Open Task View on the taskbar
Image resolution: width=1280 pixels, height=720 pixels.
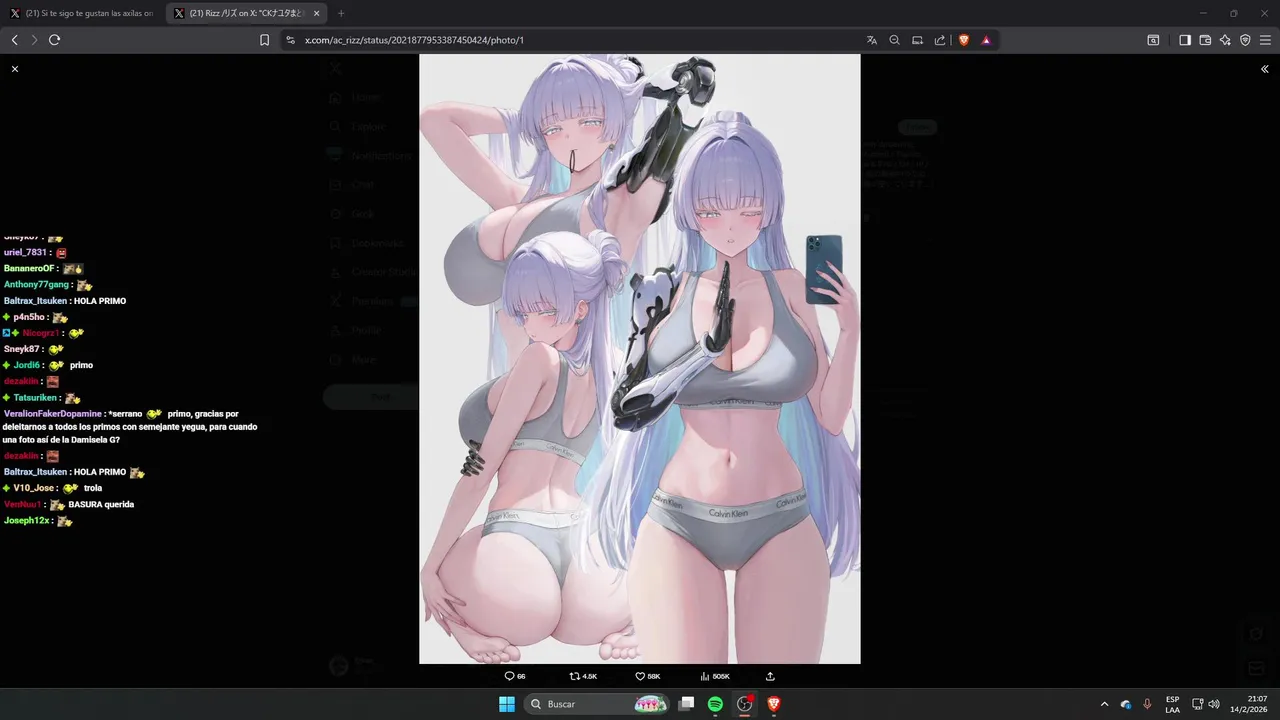686,704
